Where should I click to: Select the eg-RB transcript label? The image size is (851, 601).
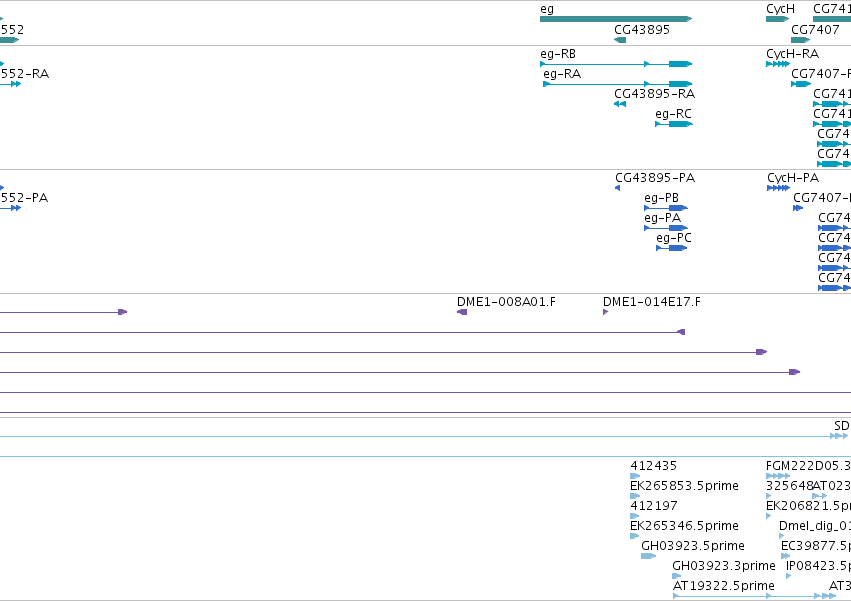pos(558,54)
